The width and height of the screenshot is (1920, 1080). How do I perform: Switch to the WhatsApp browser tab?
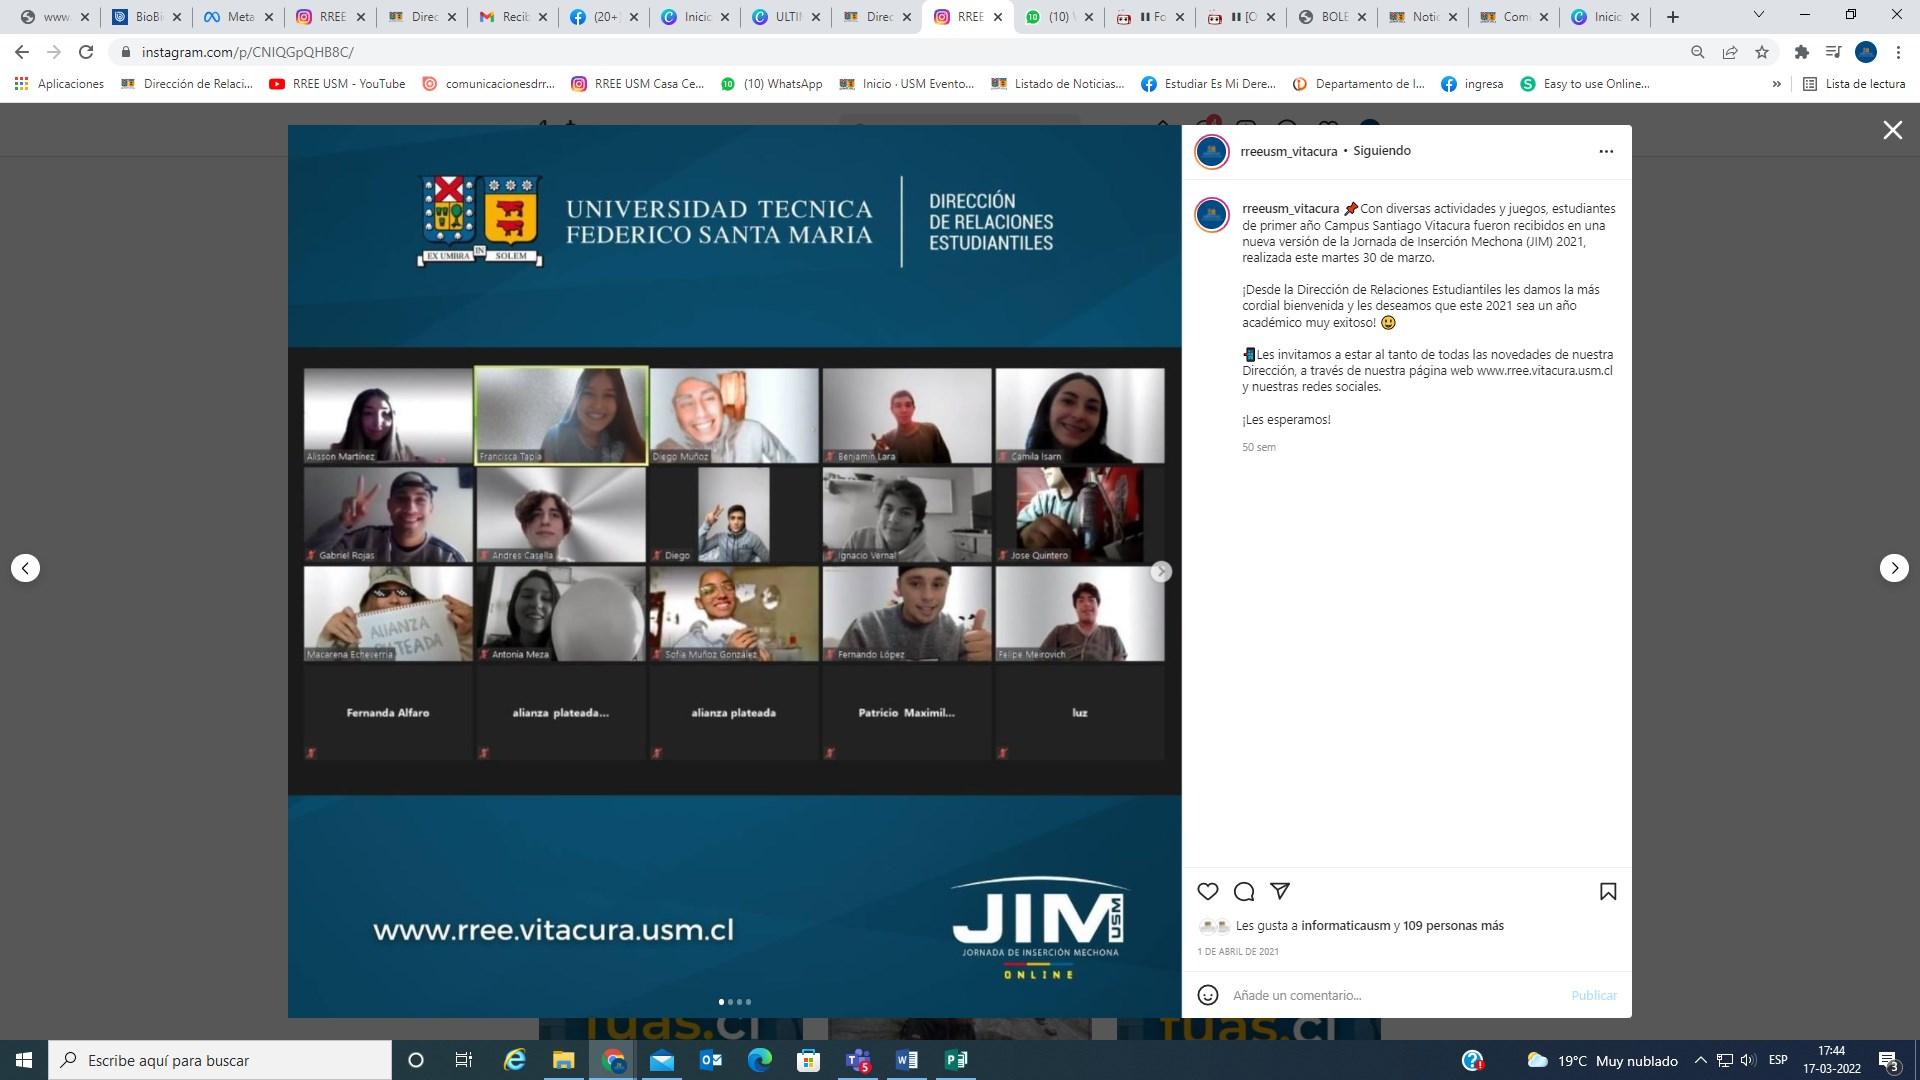coord(1058,17)
